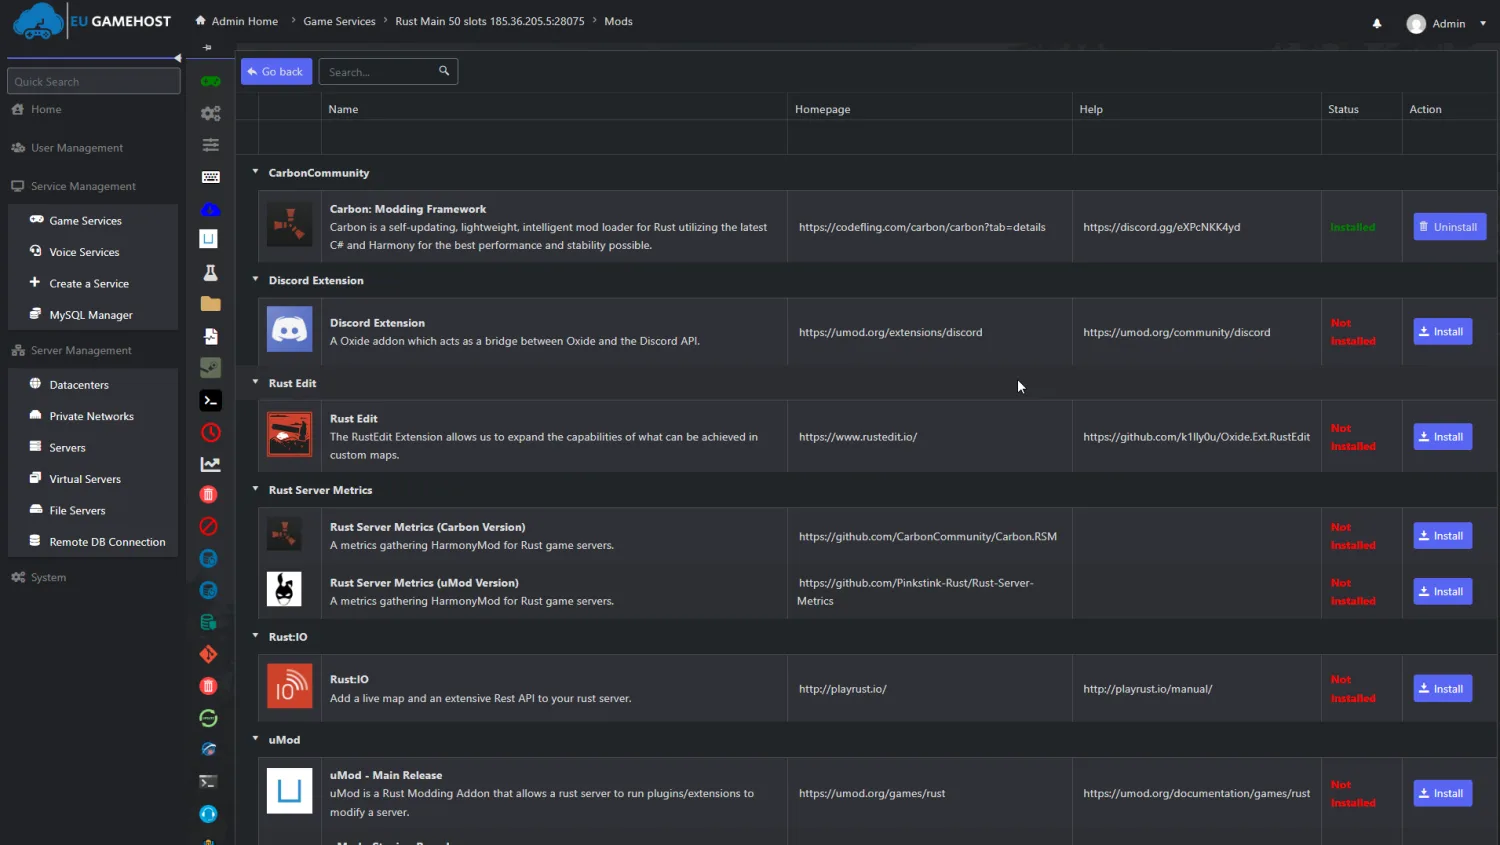The height and width of the screenshot is (845, 1500).
Task: Open the Admin user dropdown
Action: click(x=1446, y=24)
